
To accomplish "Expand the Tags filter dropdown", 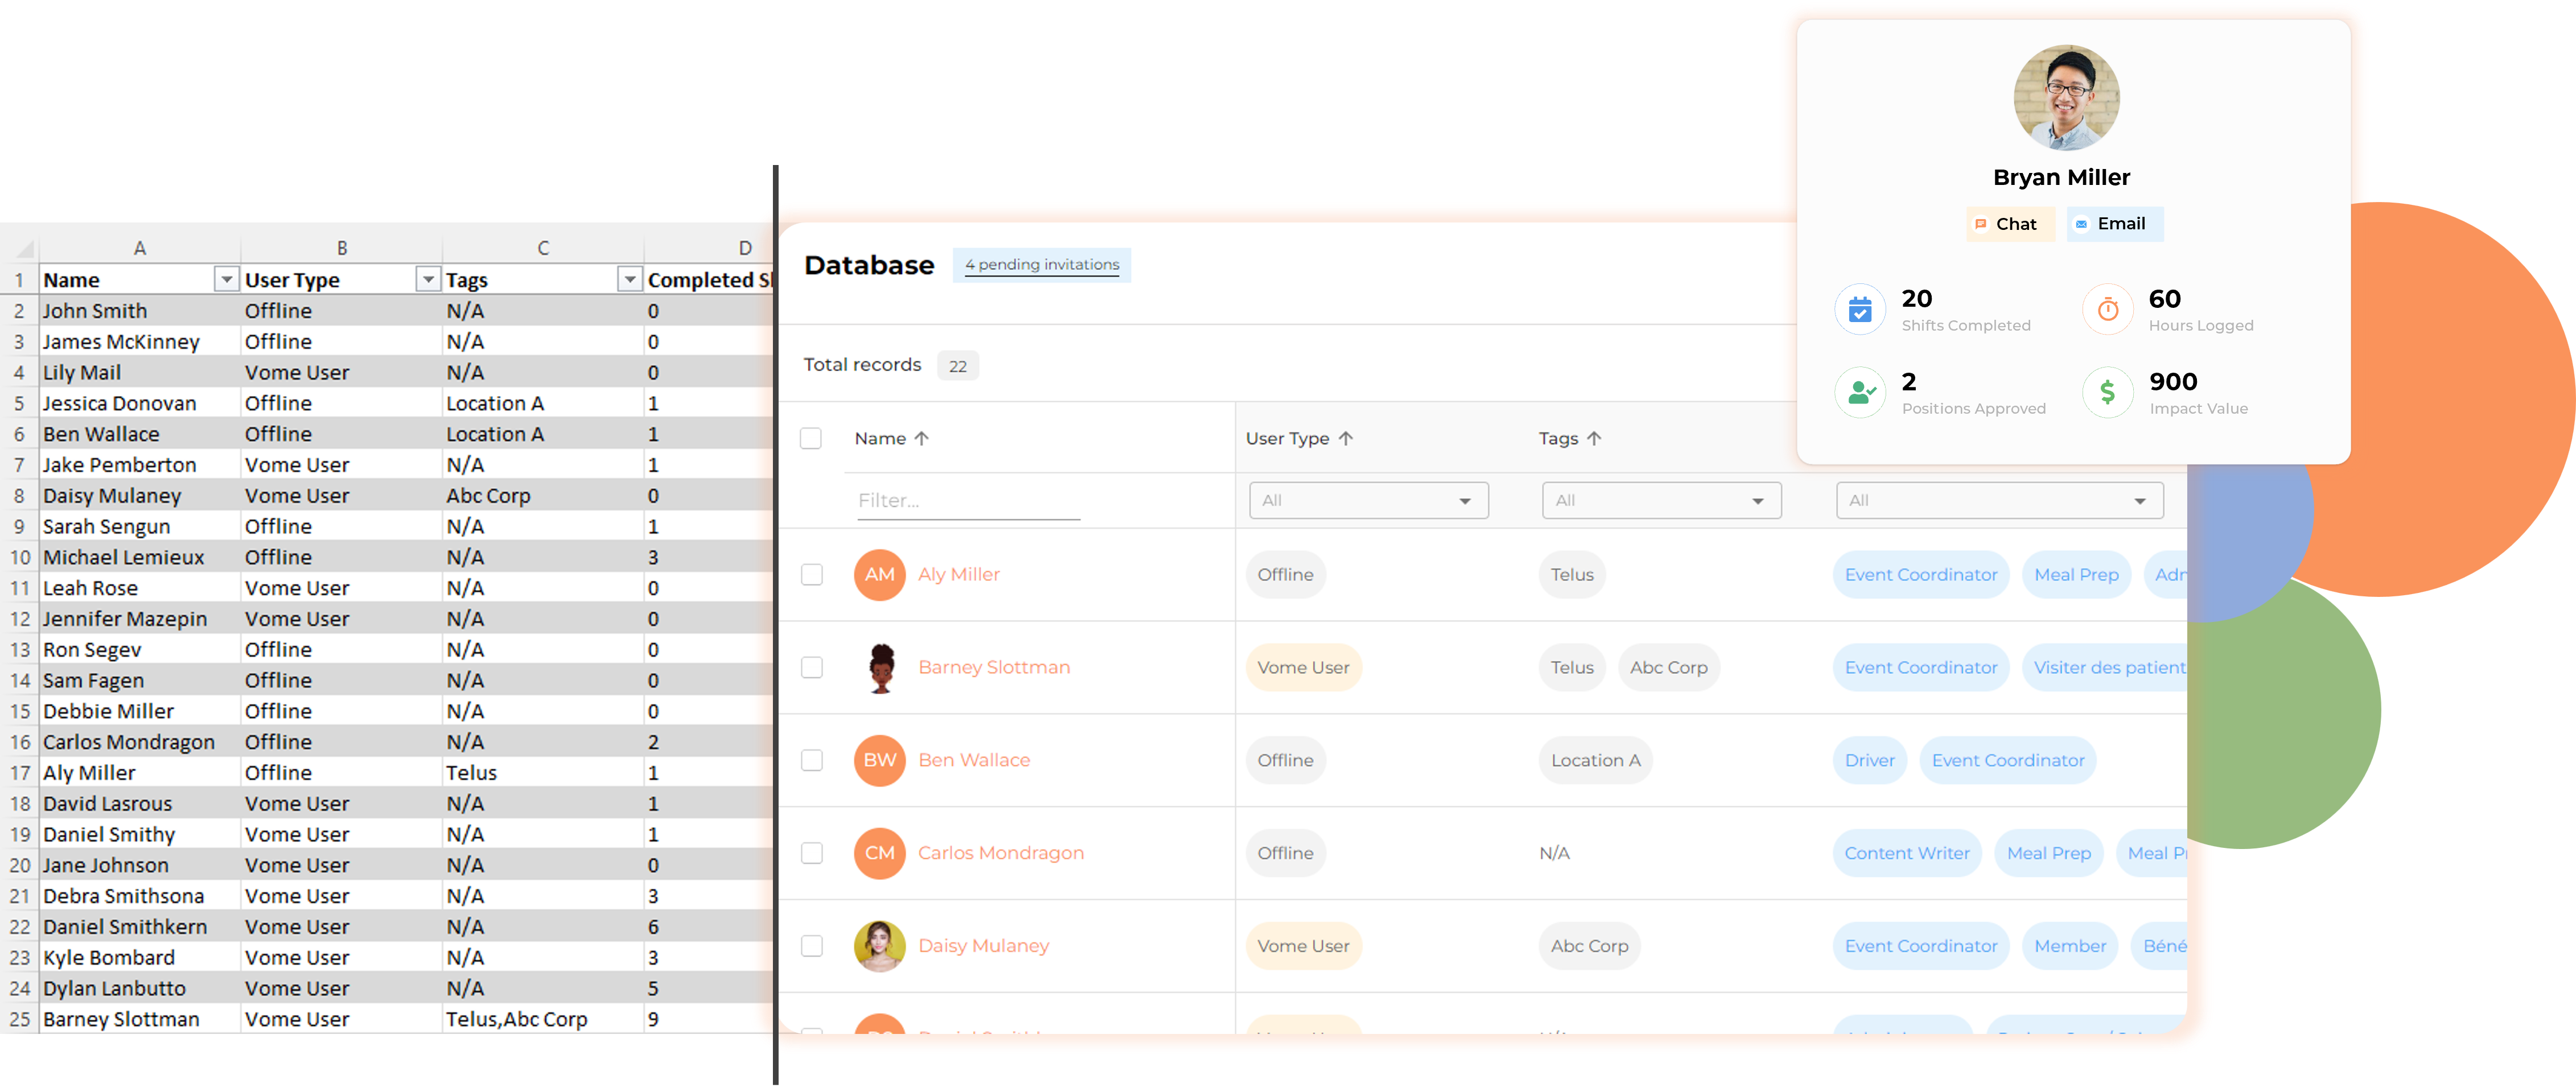I will click(1661, 500).
